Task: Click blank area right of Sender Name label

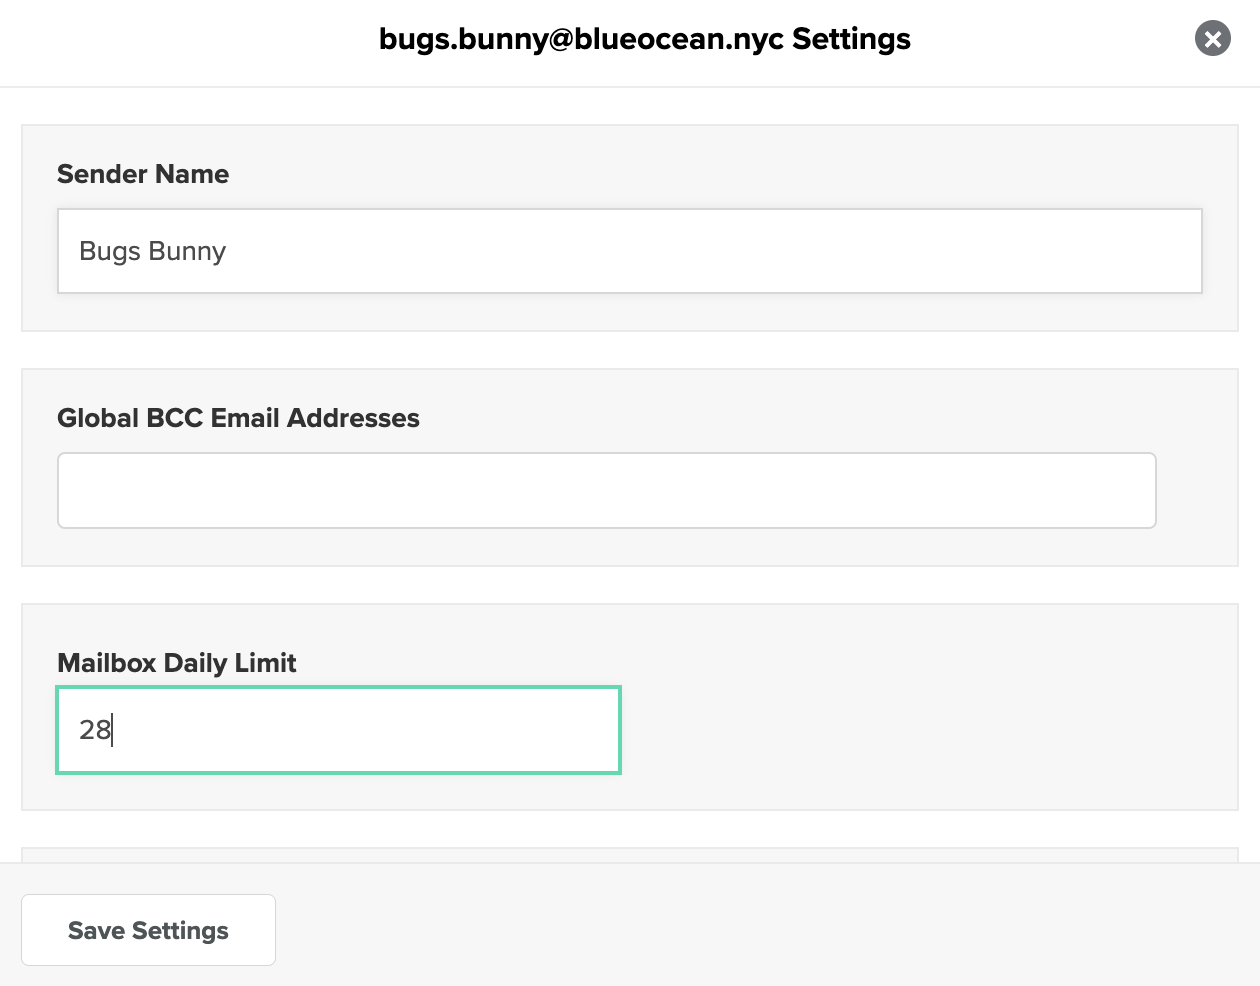Action: click(715, 174)
